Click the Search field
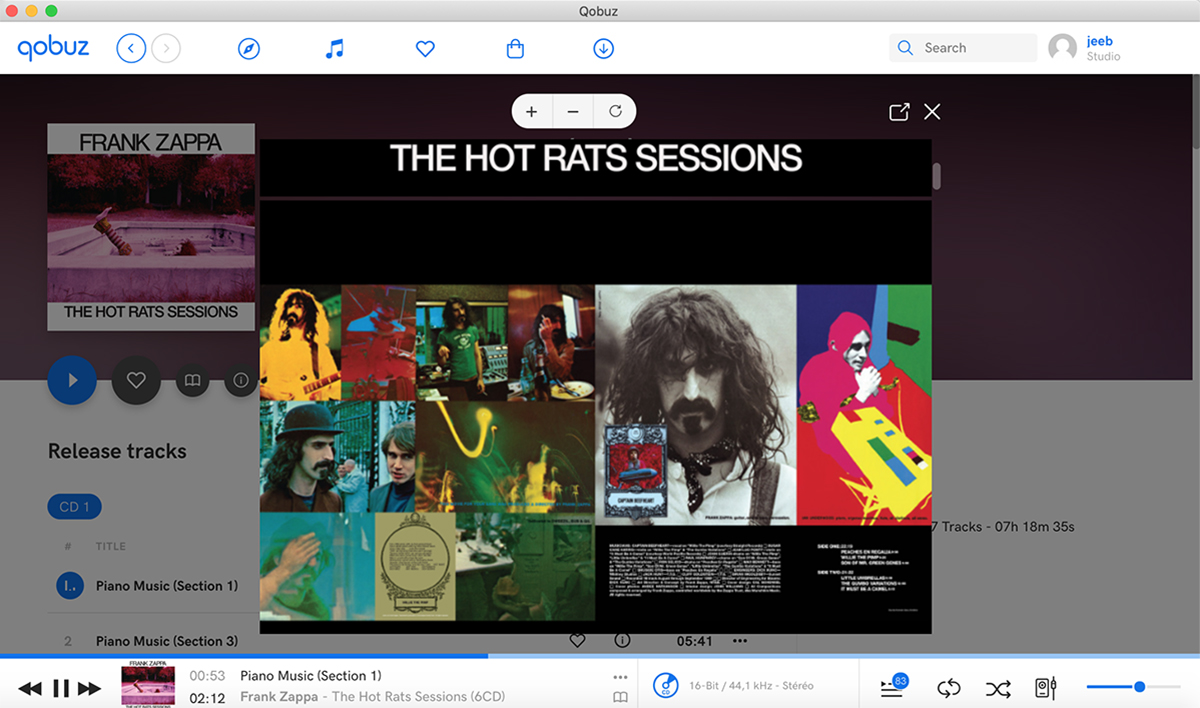This screenshot has width=1200, height=708. pyautogui.click(x=963, y=48)
